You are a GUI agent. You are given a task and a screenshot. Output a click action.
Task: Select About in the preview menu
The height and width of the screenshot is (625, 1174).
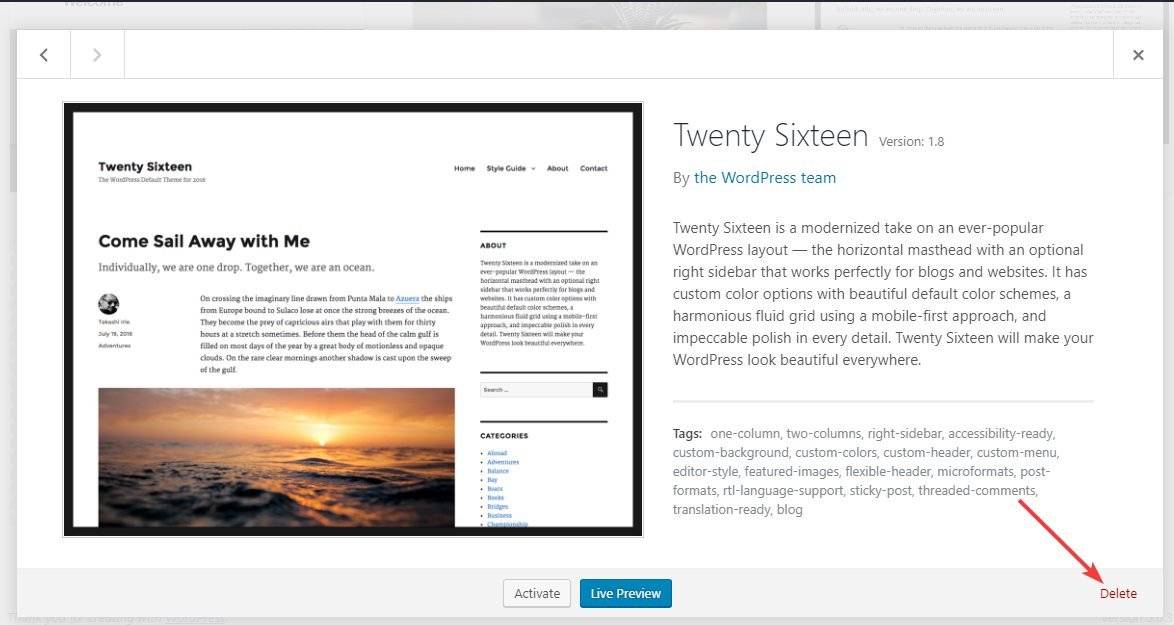tap(557, 168)
